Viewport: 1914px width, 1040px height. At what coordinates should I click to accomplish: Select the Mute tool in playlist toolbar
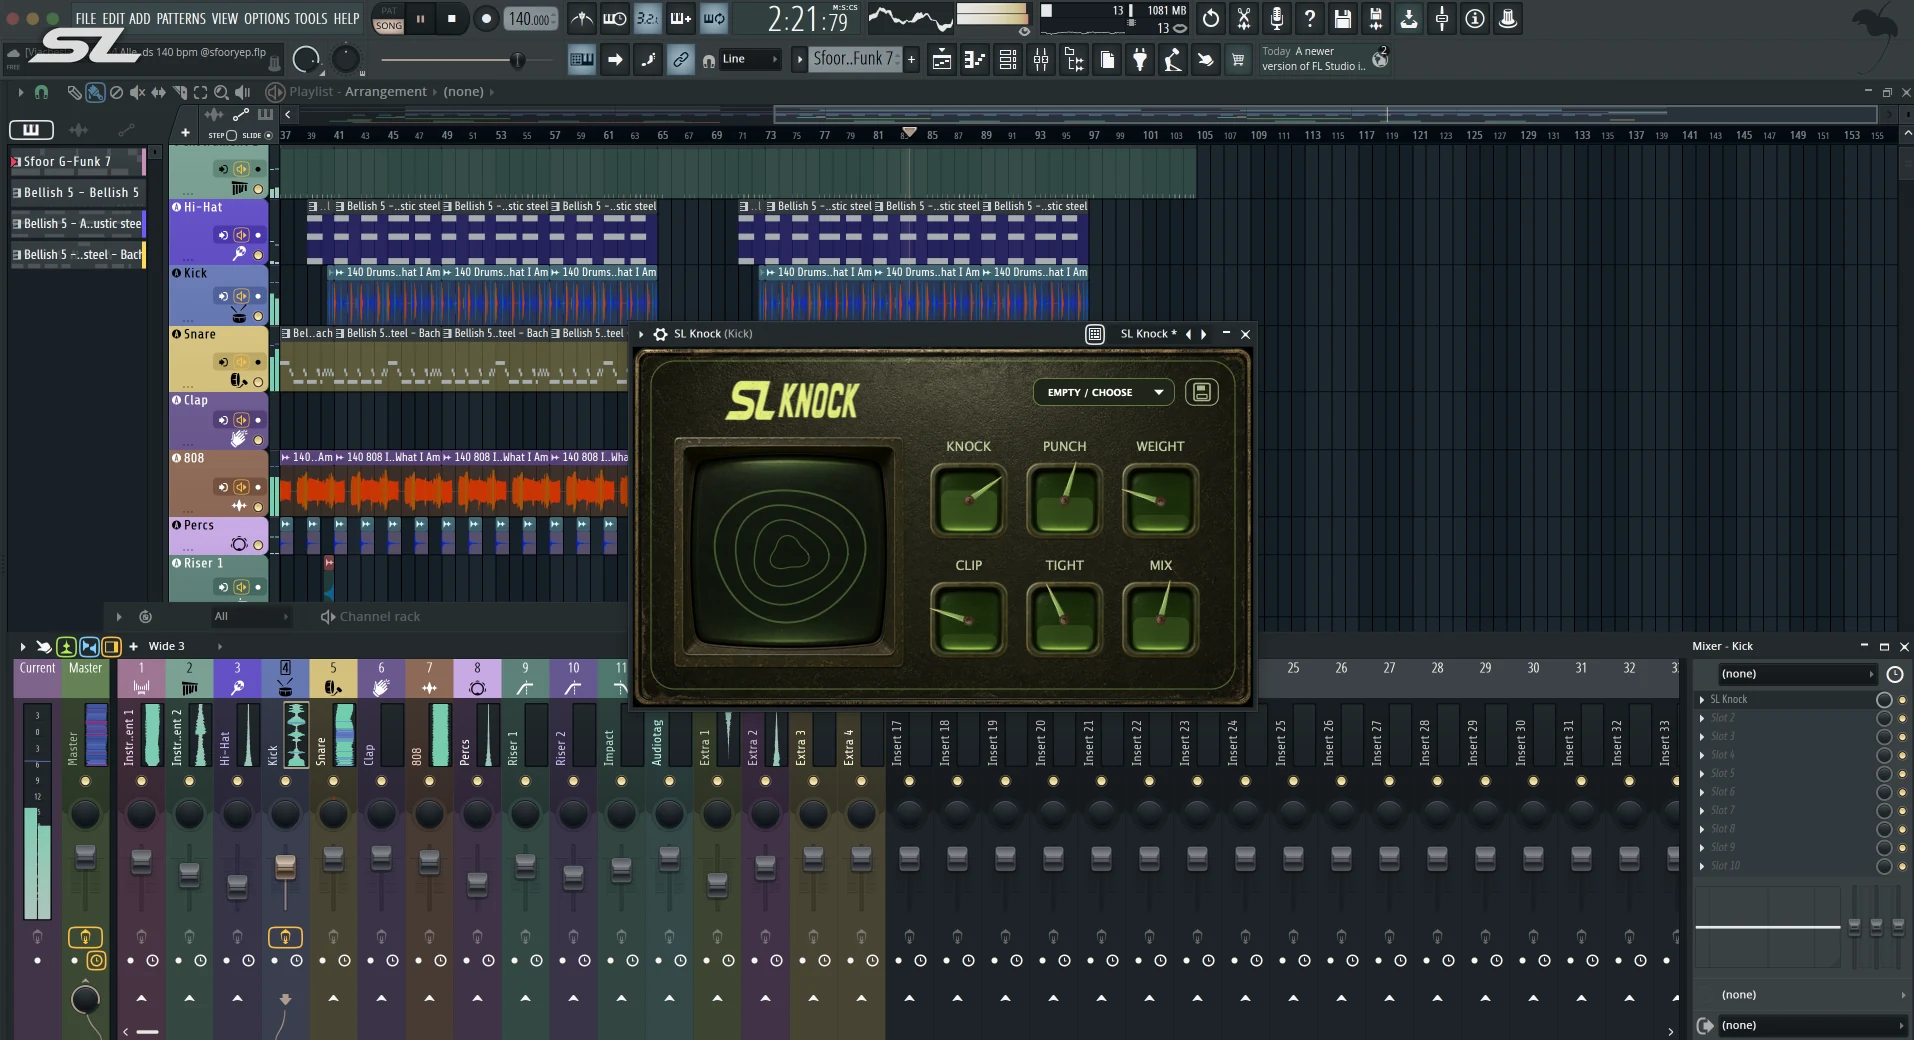point(137,92)
